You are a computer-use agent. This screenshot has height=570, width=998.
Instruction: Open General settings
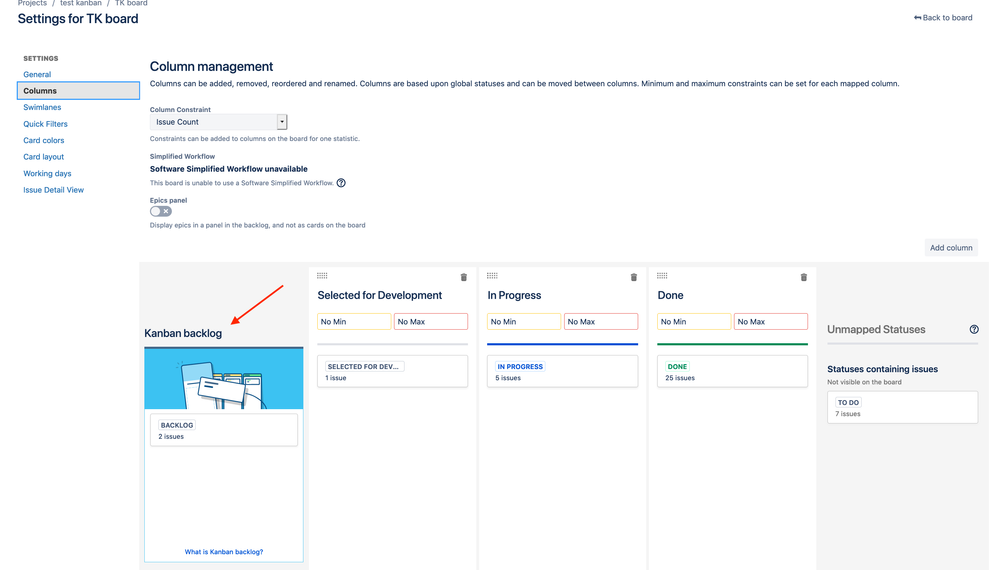(37, 74)
